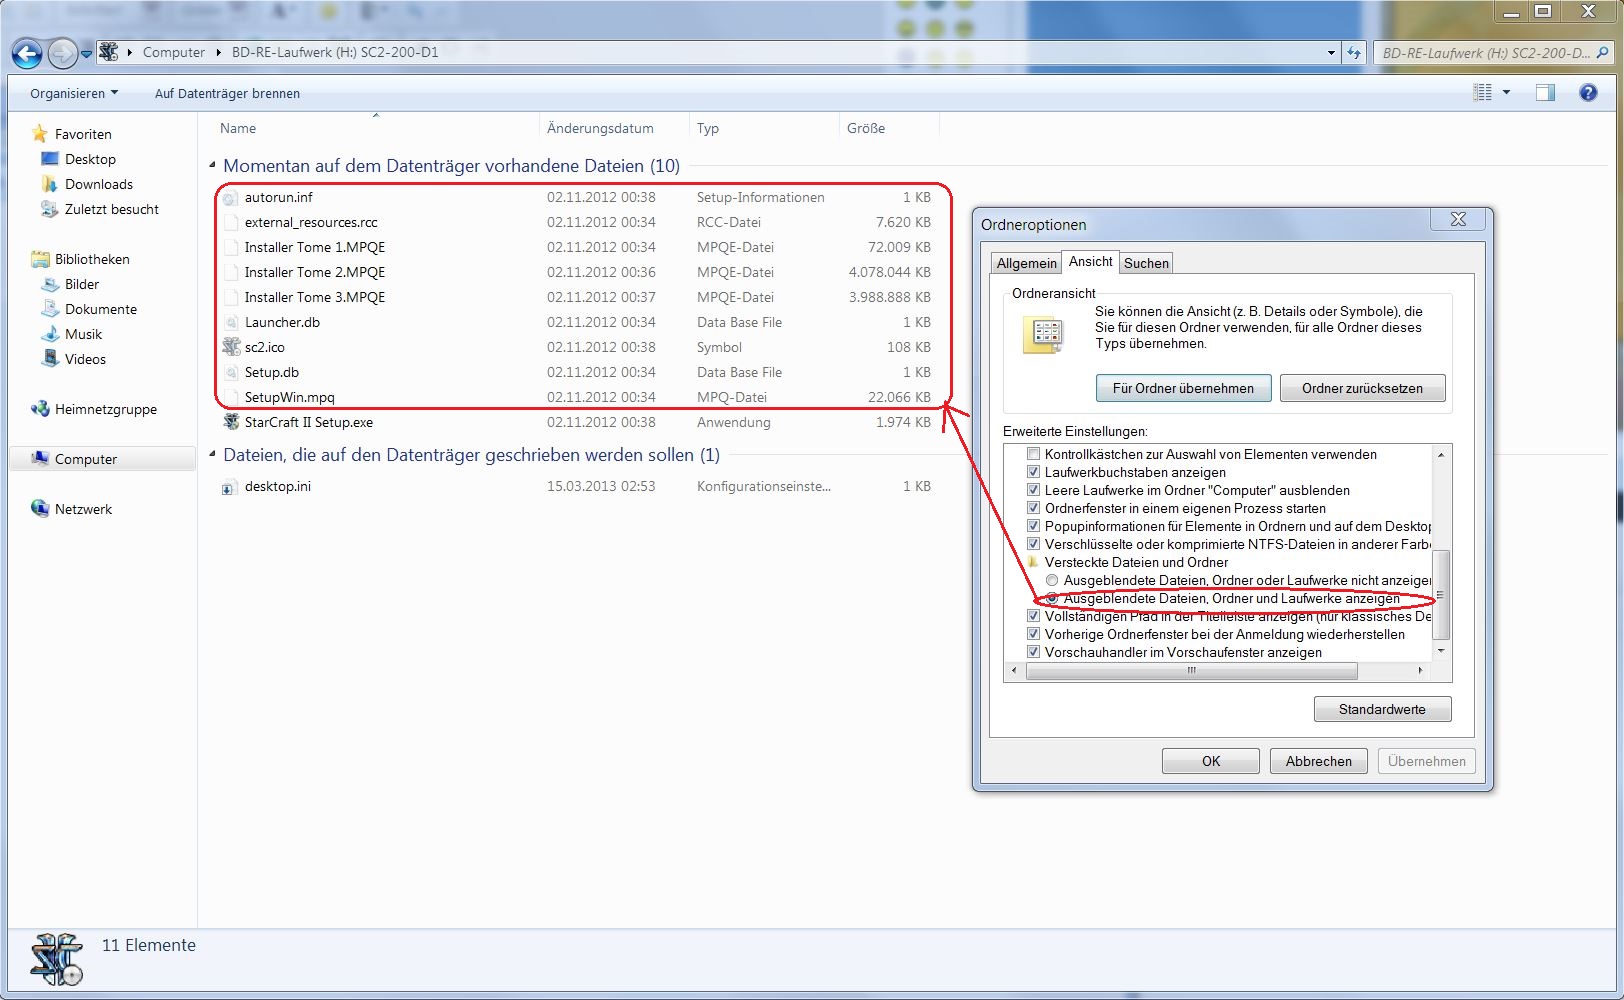1624x1000 pixels.
Task: Click the Favoriten star icon
Action: [40, 134]
